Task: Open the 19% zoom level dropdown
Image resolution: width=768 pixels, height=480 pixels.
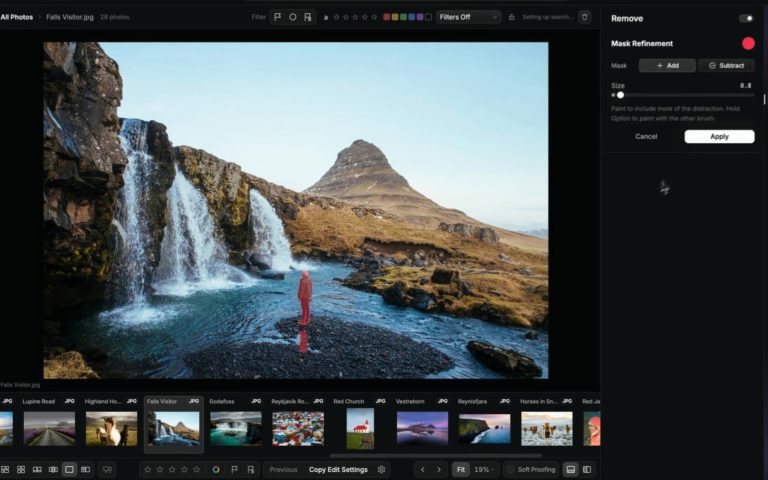Action: (x=484, y=469)
